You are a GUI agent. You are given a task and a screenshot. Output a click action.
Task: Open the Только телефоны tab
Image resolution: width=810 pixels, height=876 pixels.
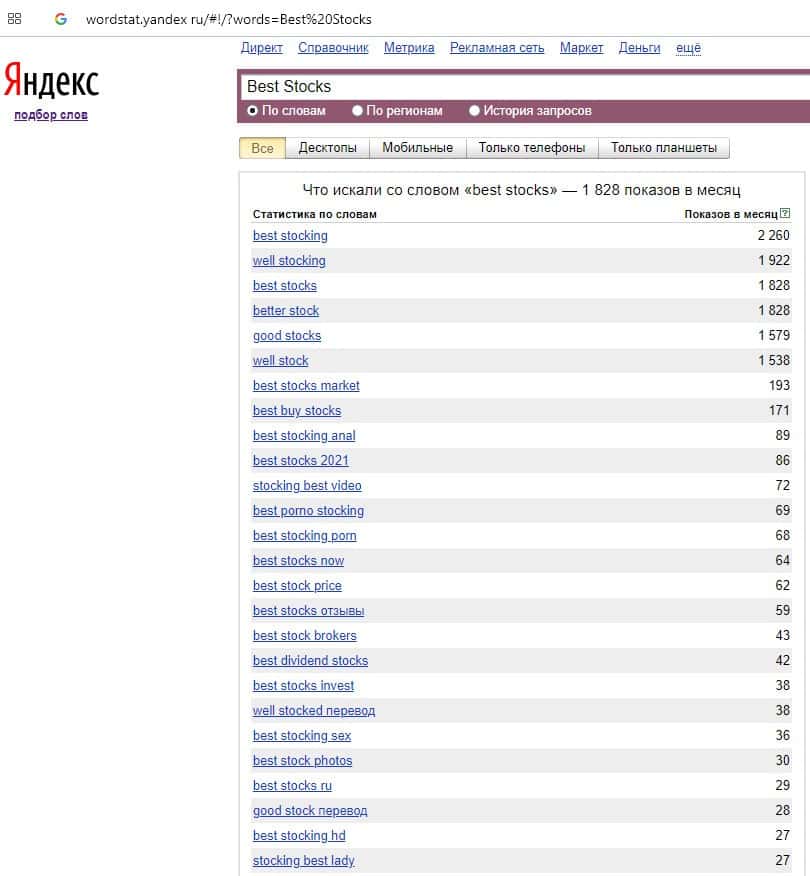click(532, 148)
